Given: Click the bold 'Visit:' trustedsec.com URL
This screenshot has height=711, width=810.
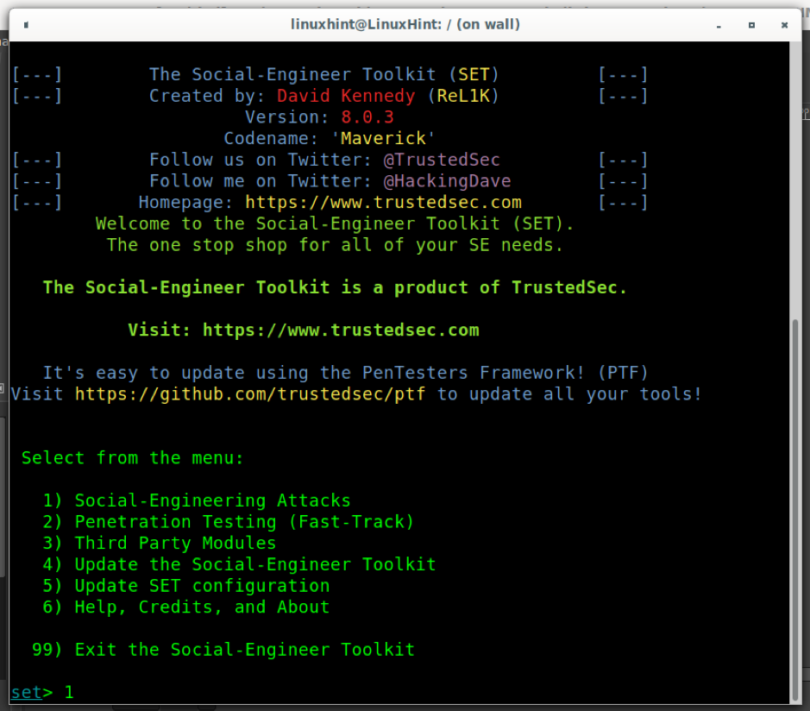Looking at the screenshot, I should (x=340, y=330).
